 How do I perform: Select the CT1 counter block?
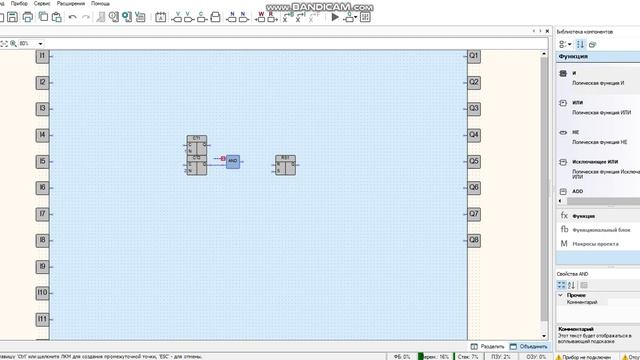(197, 145)
